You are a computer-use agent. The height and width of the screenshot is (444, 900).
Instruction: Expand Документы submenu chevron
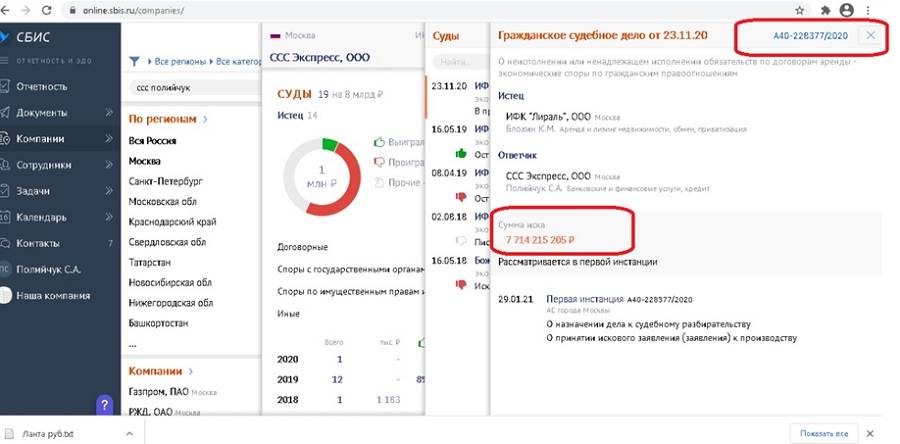[x=109, y=113]
